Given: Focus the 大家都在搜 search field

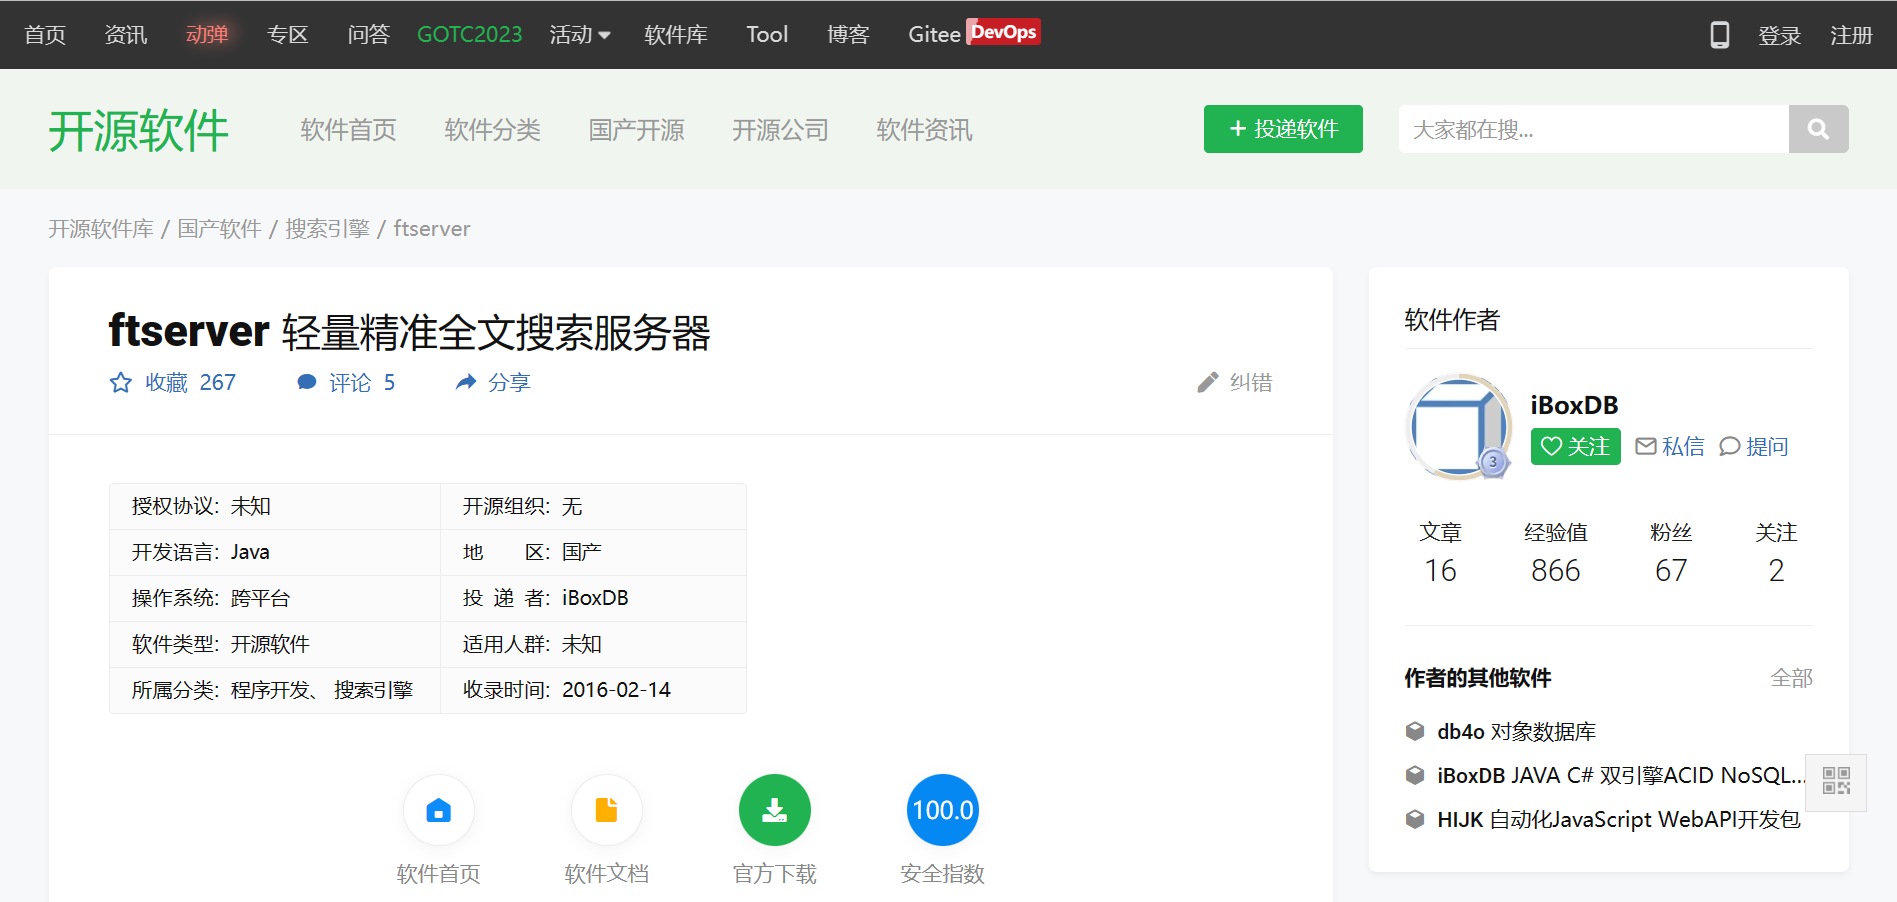Looking at the screenshot, I should [1594, 129].
